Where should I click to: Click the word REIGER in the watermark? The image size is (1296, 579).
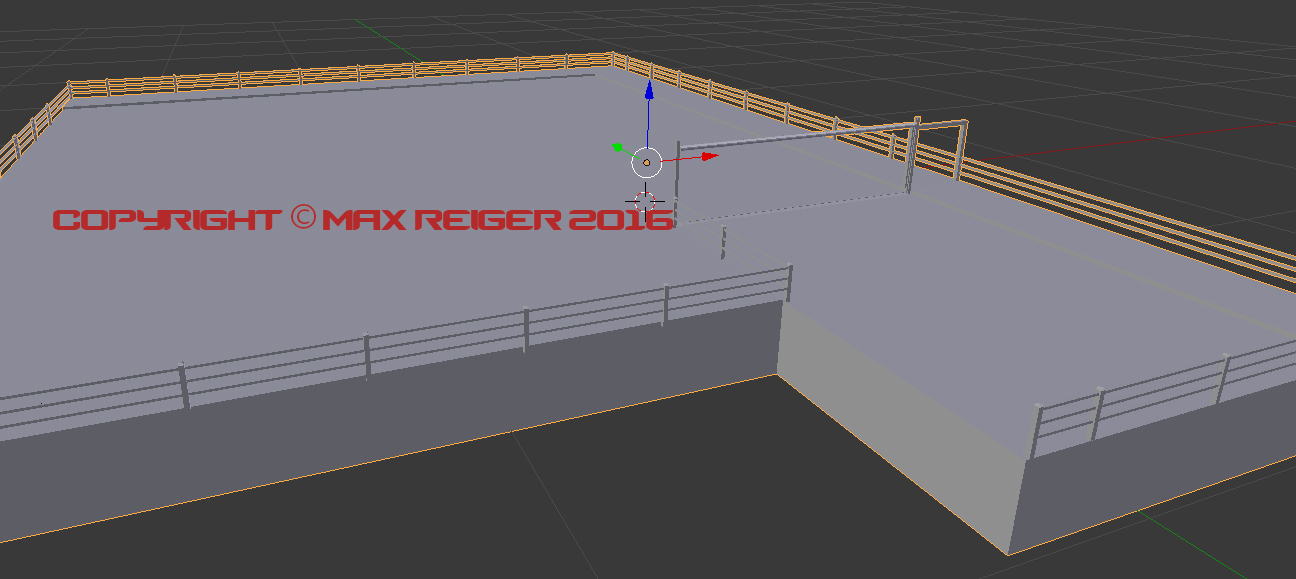[487, 219]
